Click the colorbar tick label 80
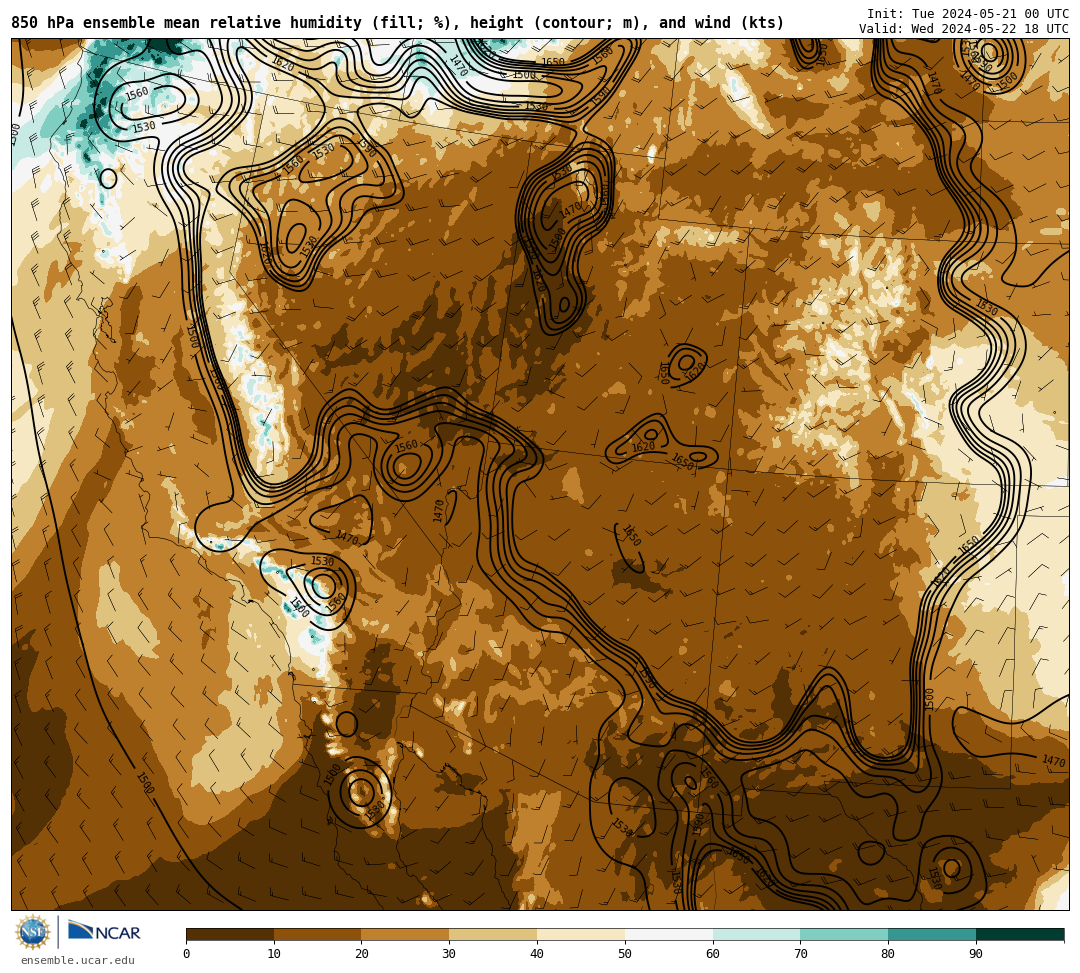Screen dimensions: 1080x973 pos(888,954)
